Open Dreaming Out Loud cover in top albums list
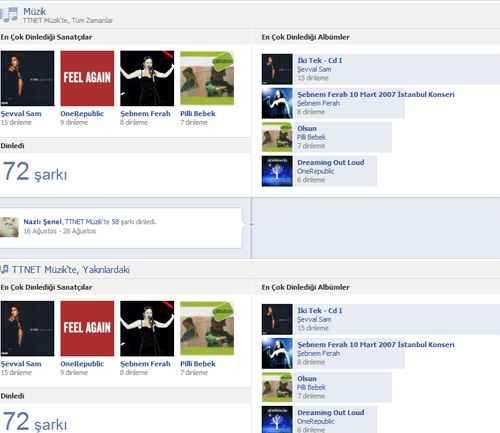This screenshot has height=433, width=500. 277,171
